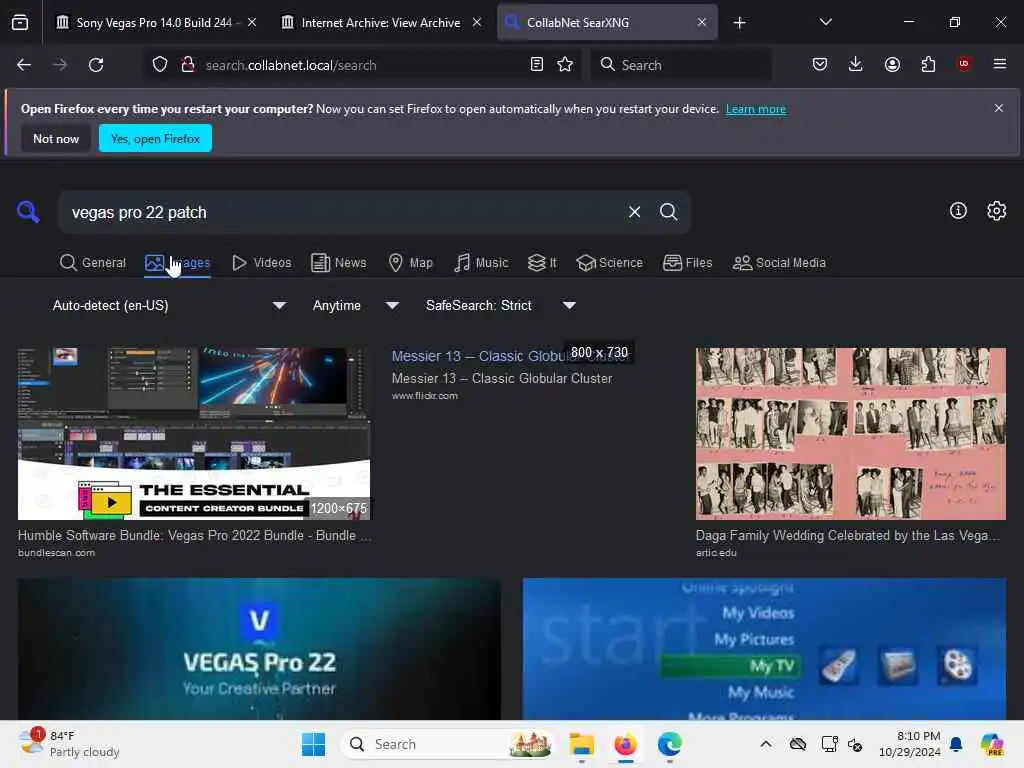Select the Social Media search category
Image resolution: width=1024 pixels, height=768 pixels.
(779, 263)
